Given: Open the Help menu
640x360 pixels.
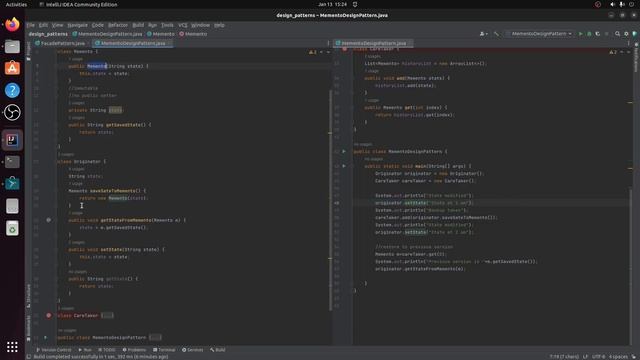Looking at the screenshot, I should tap(219, 25).
